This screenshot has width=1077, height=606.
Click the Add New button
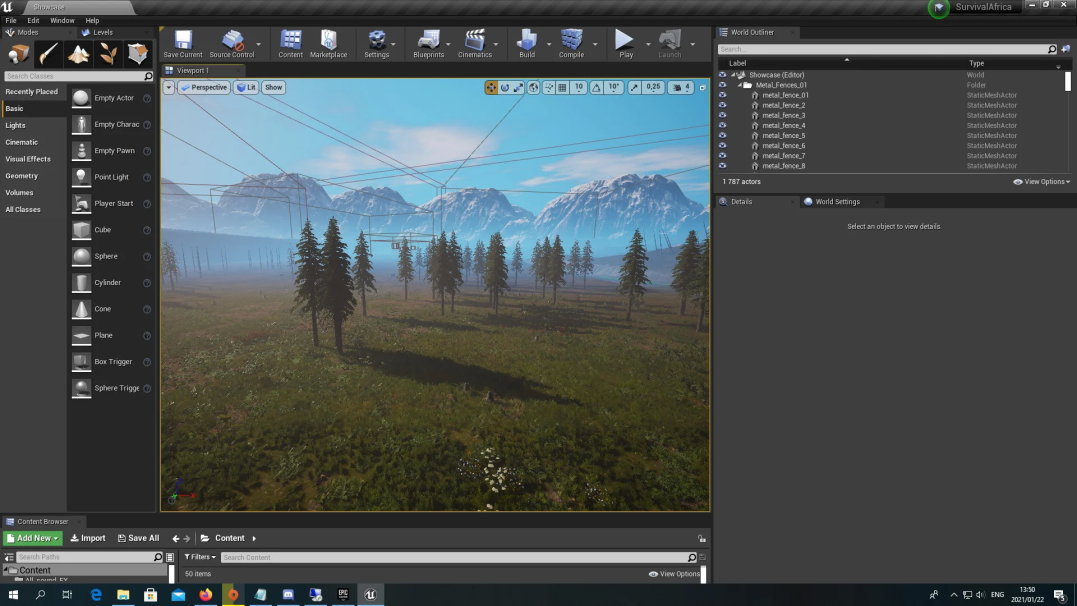point(33,538)
